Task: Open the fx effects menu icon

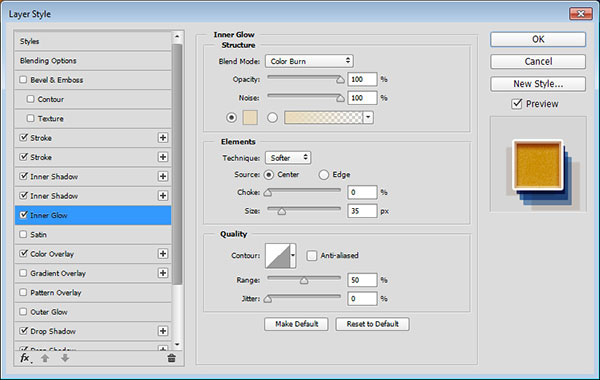Action: click(25, 358)
